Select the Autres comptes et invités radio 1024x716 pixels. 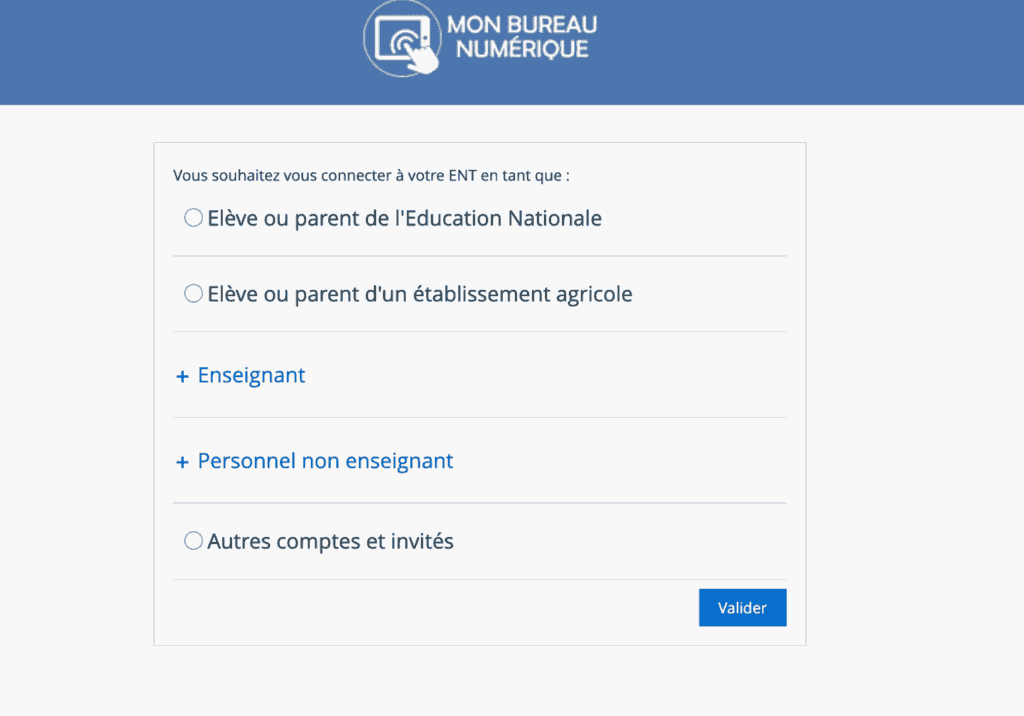coord(194,541)
